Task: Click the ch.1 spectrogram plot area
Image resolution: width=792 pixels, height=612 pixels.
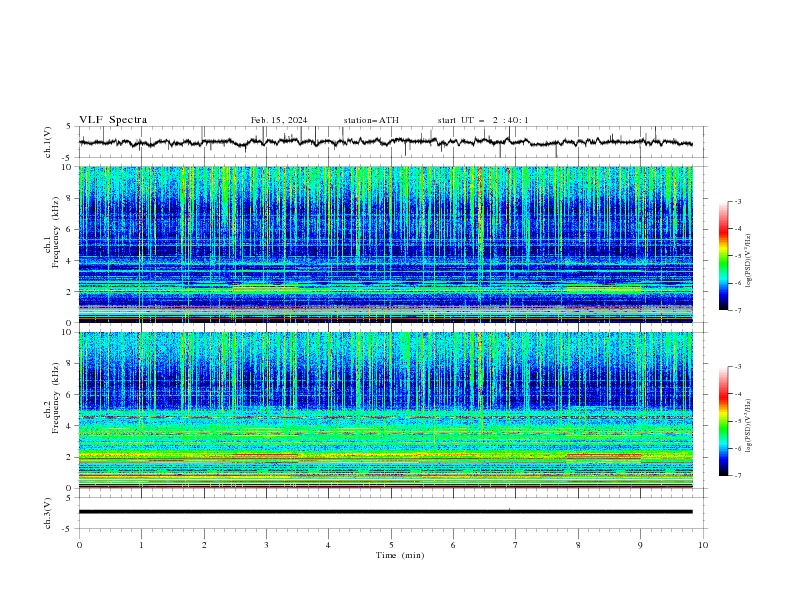Action: (385, 244)
